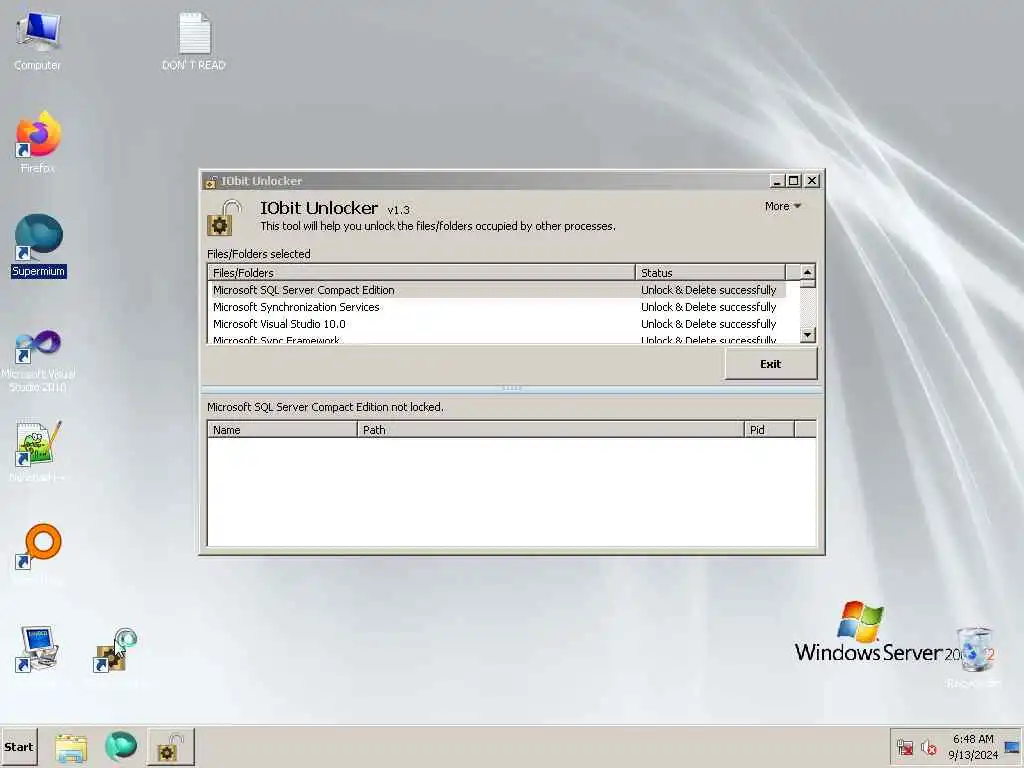
Task: Click status of Synchronization Services row
Action: pos(709,307)
